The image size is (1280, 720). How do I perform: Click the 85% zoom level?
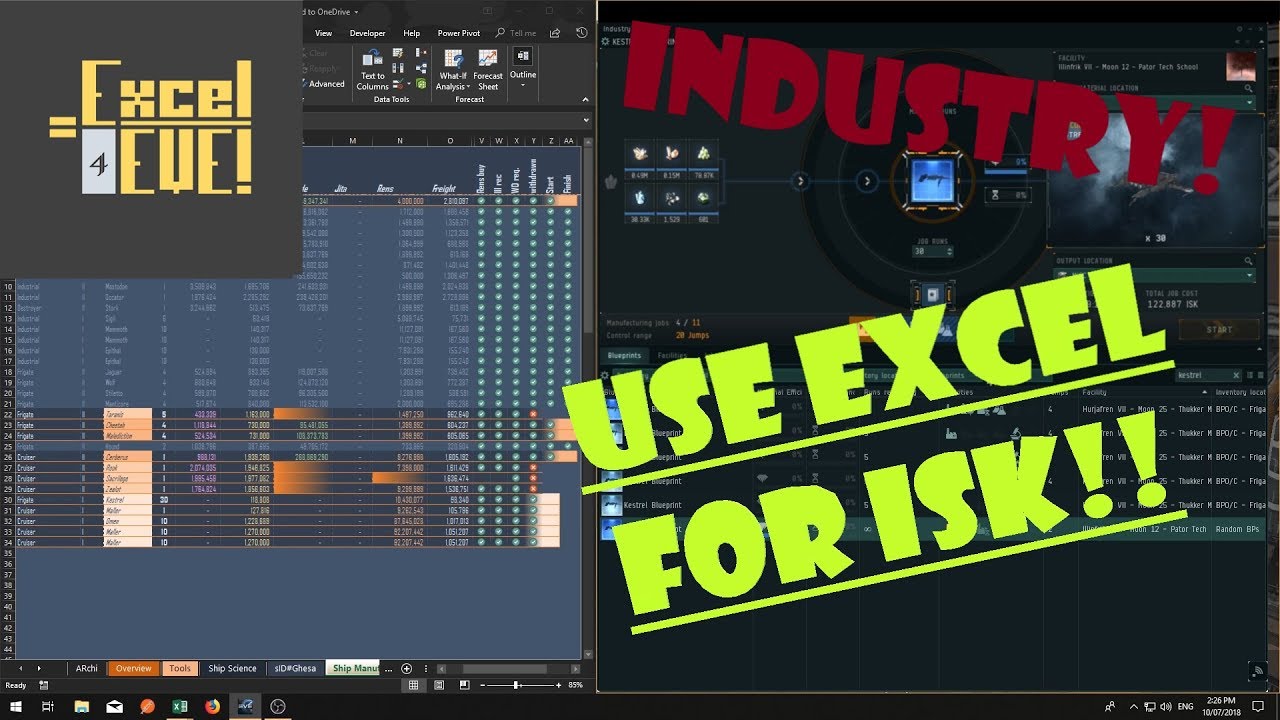coord(575,685)
